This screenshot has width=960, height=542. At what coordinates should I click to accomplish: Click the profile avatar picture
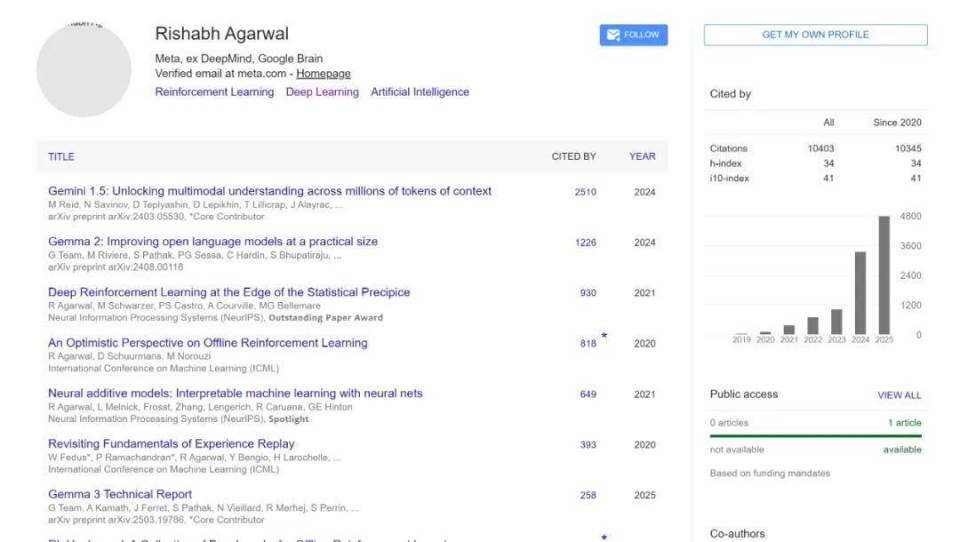click(84, 69)
